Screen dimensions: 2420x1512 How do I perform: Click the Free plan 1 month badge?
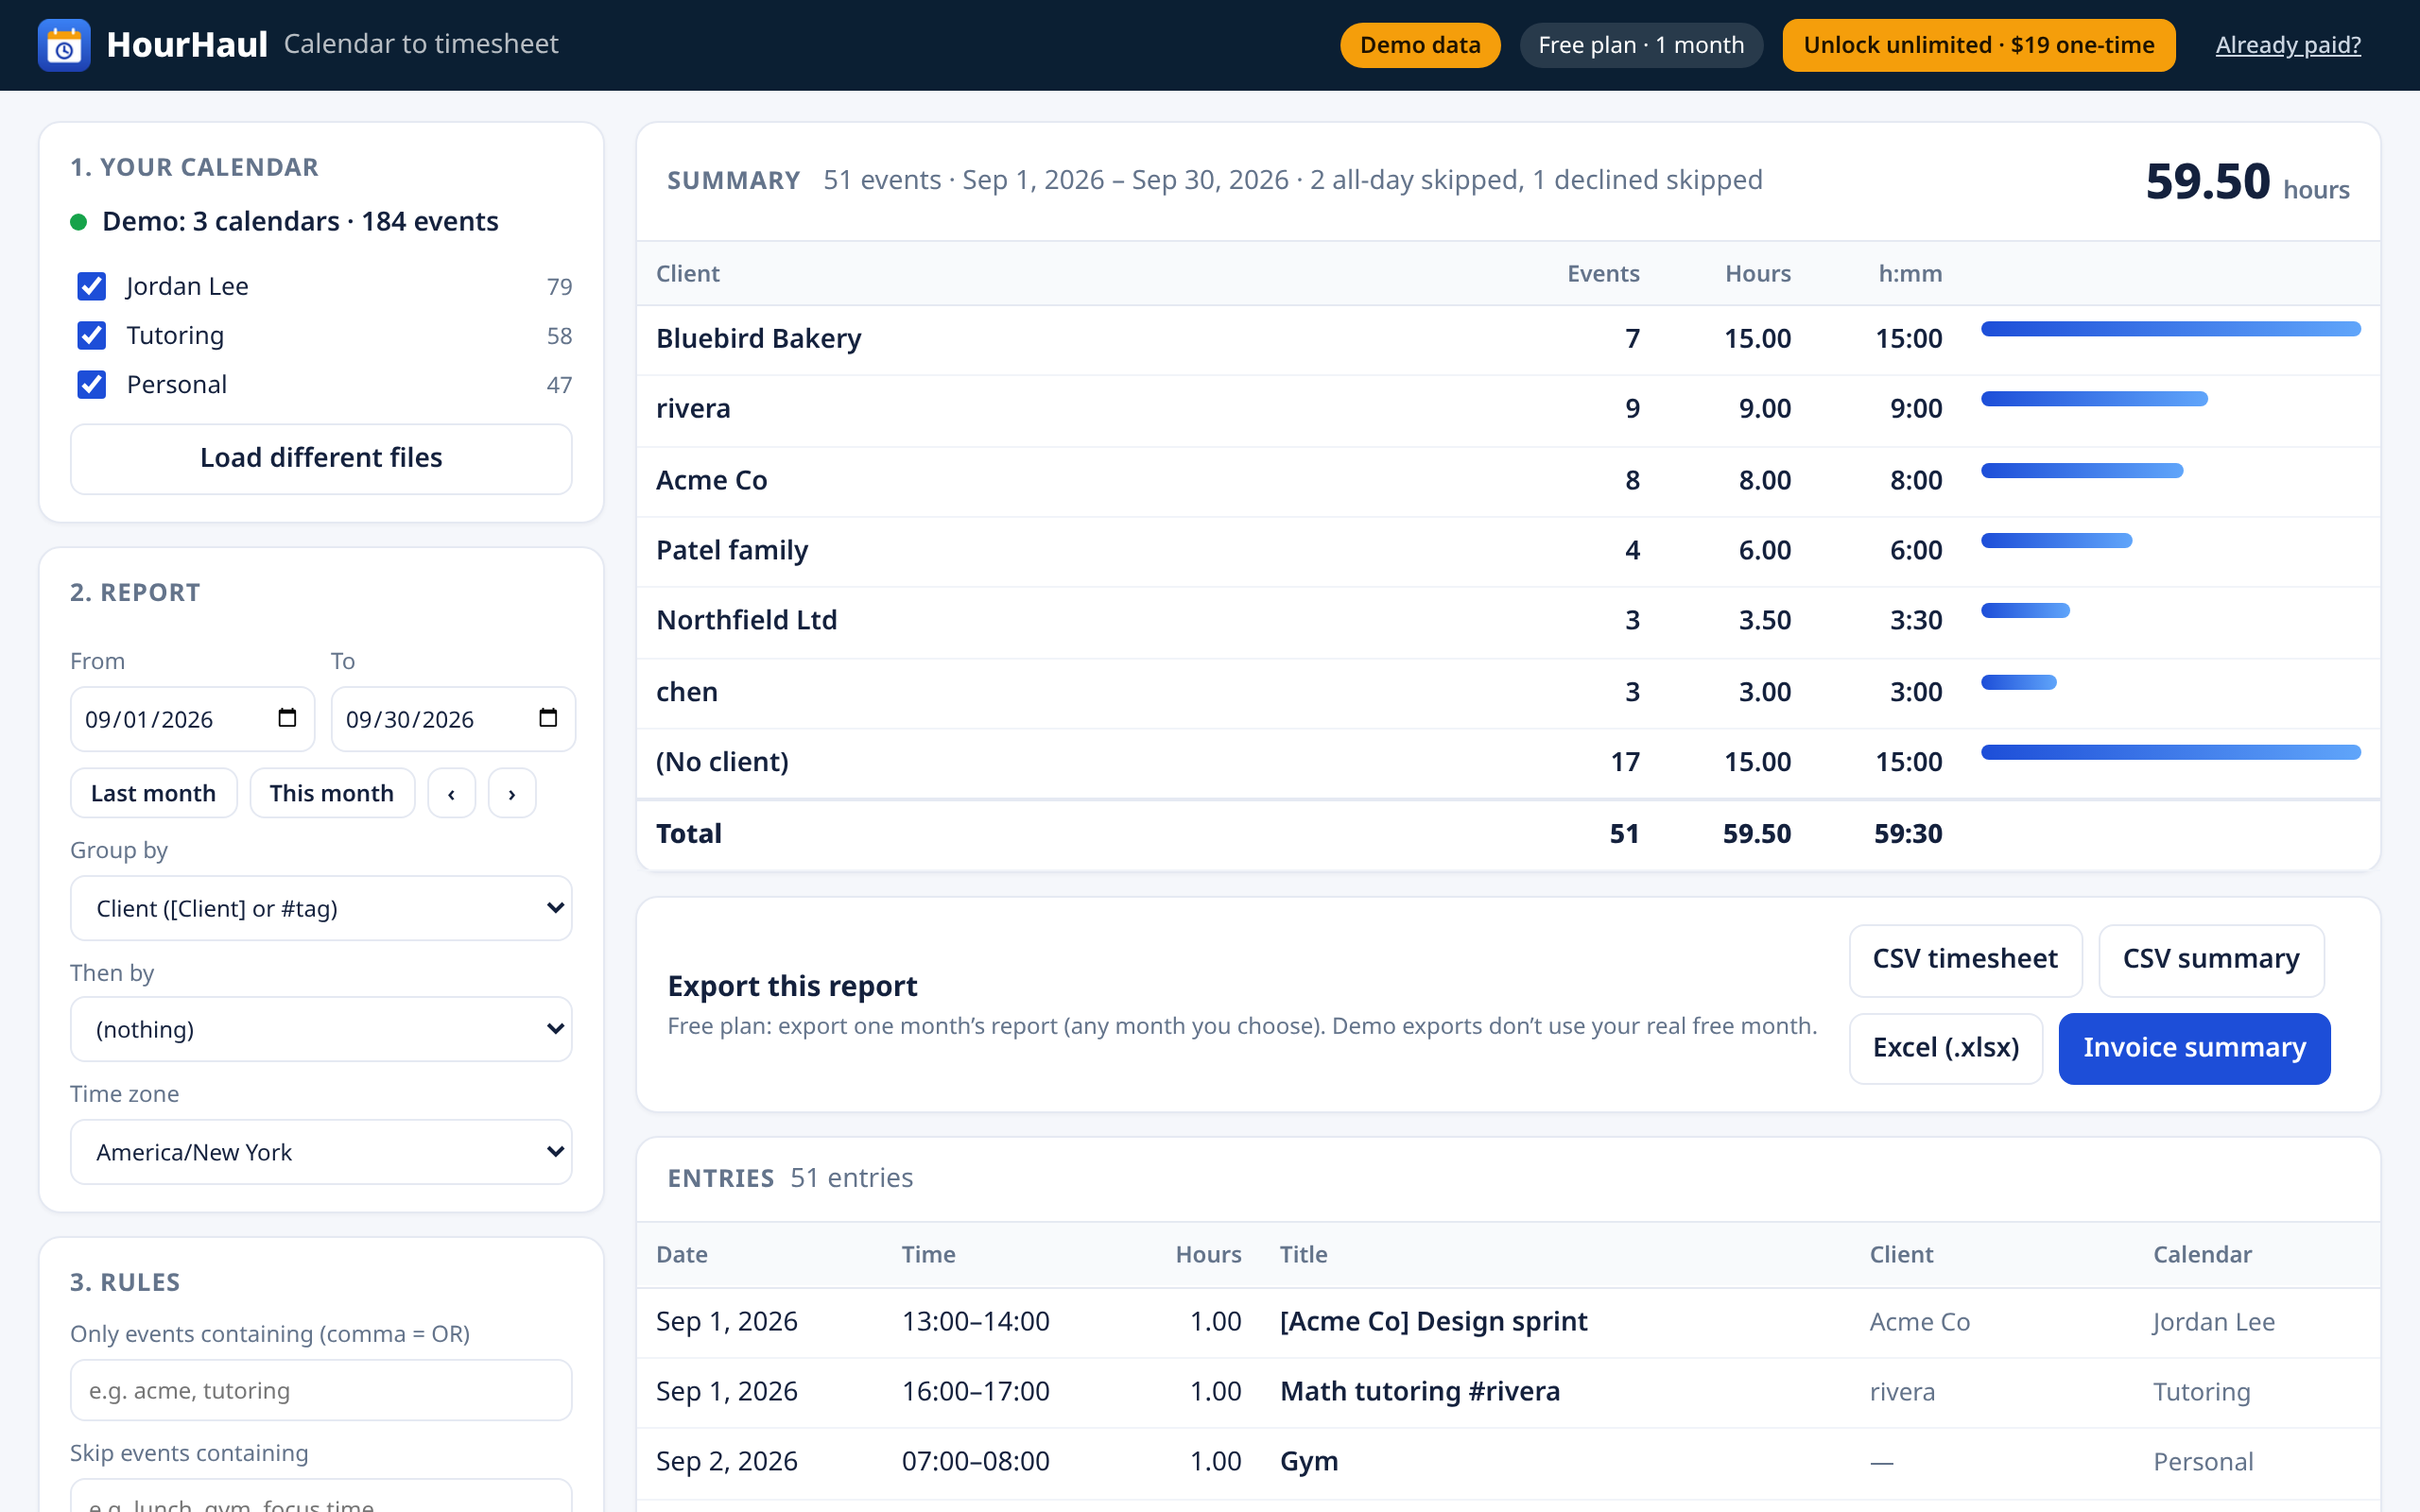(x=1641, y=45)
